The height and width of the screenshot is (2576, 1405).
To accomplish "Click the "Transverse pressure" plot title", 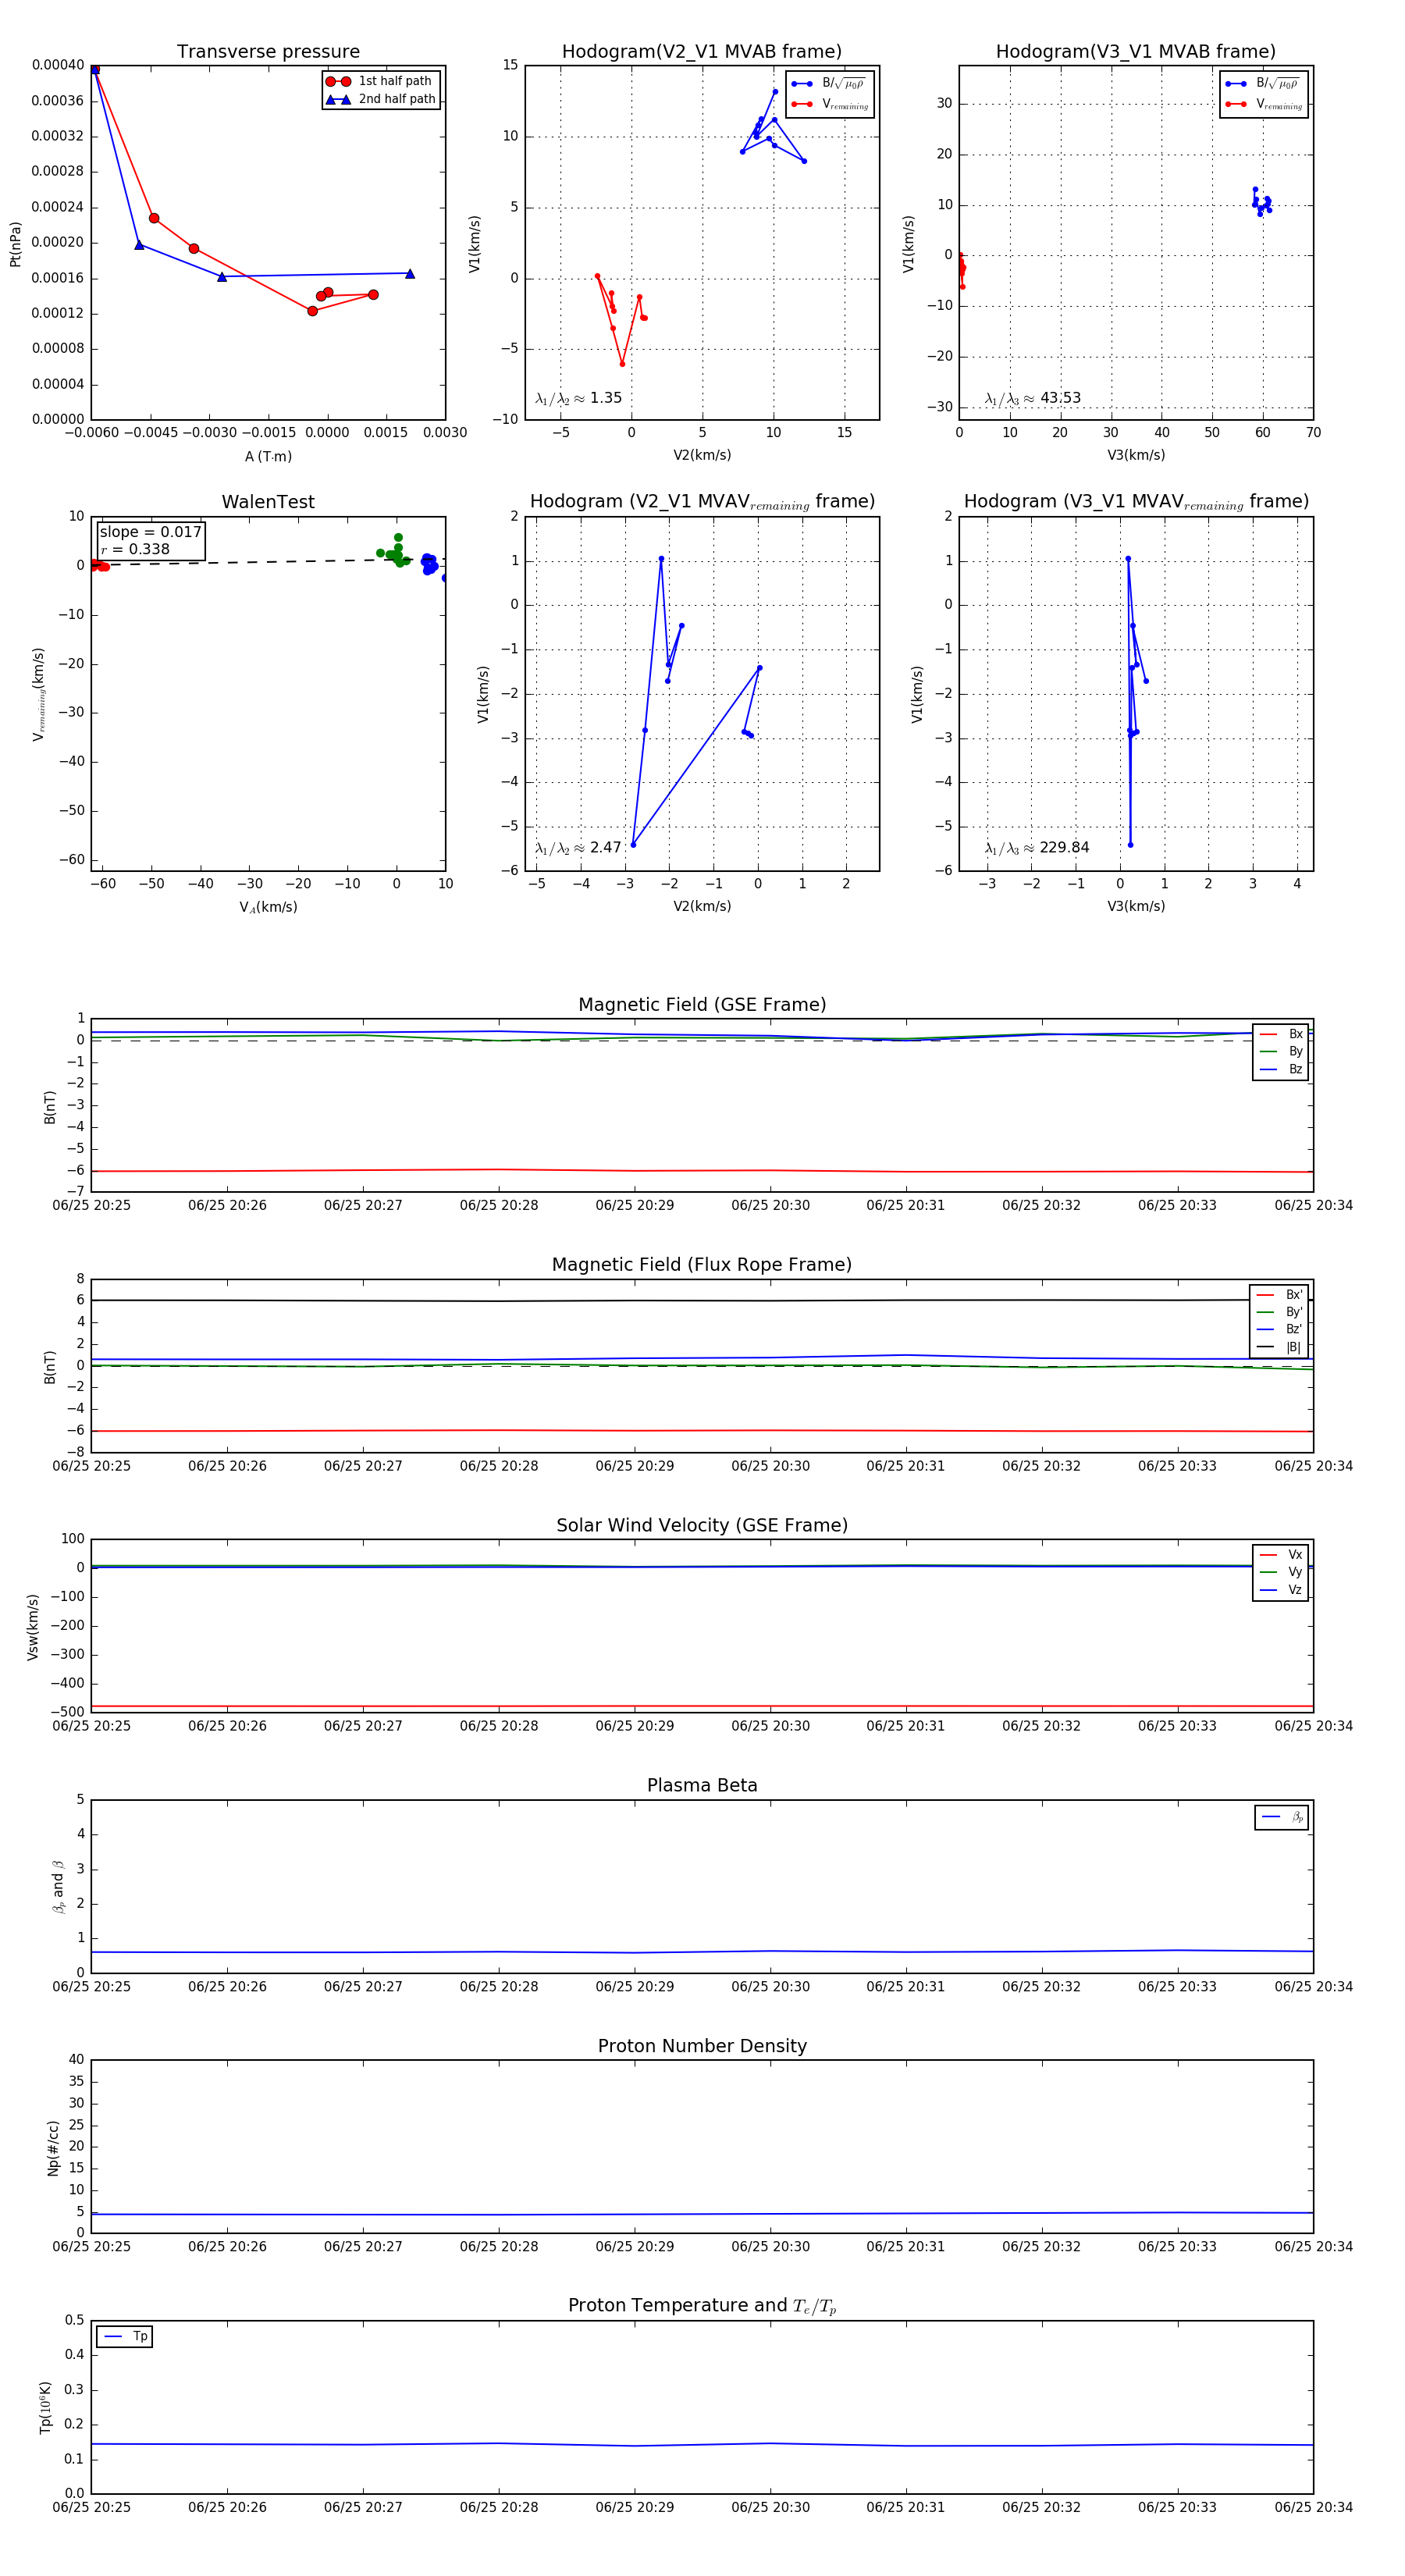I will tap(268, 51).
